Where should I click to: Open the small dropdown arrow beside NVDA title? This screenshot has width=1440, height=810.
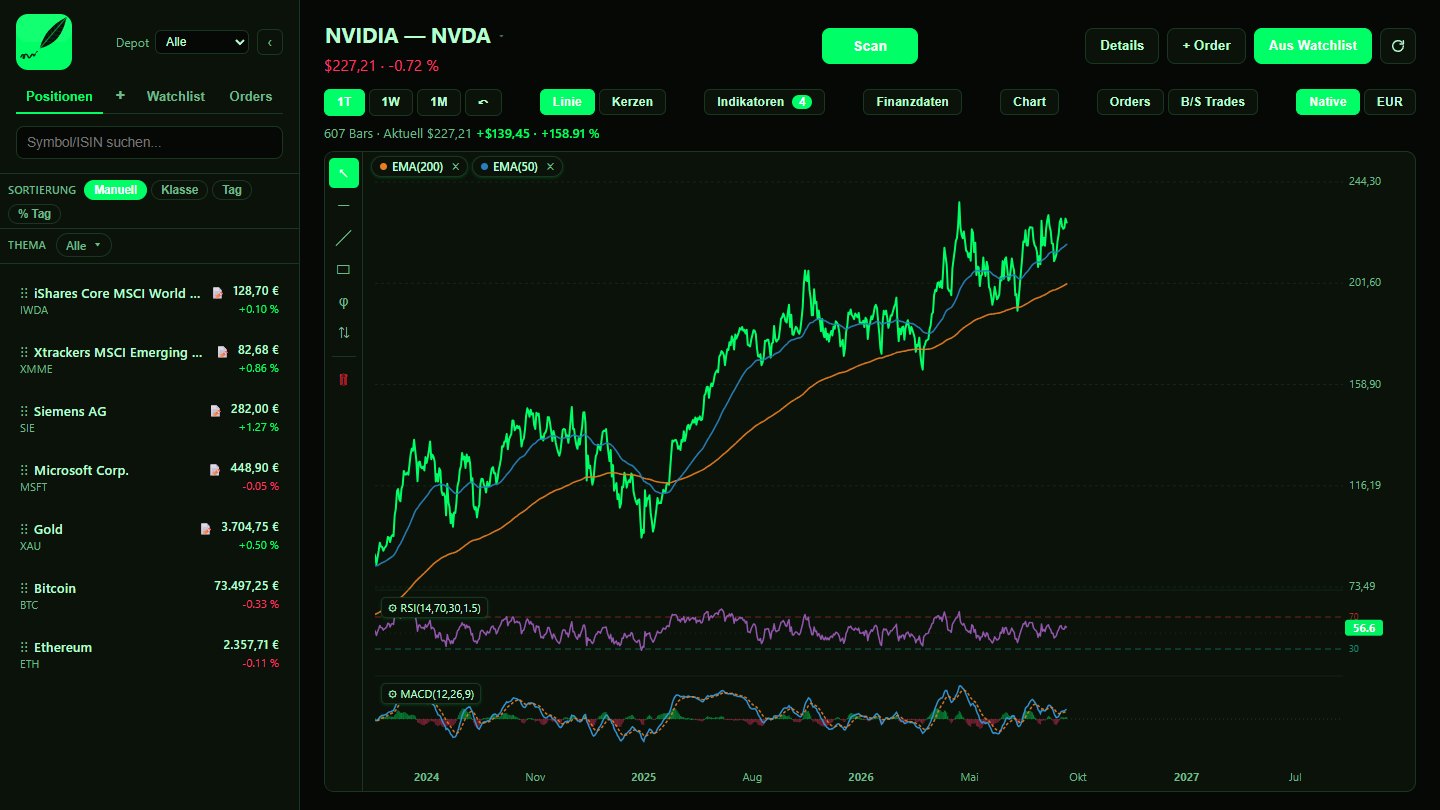pyautogui.click(x=502, y=37)
